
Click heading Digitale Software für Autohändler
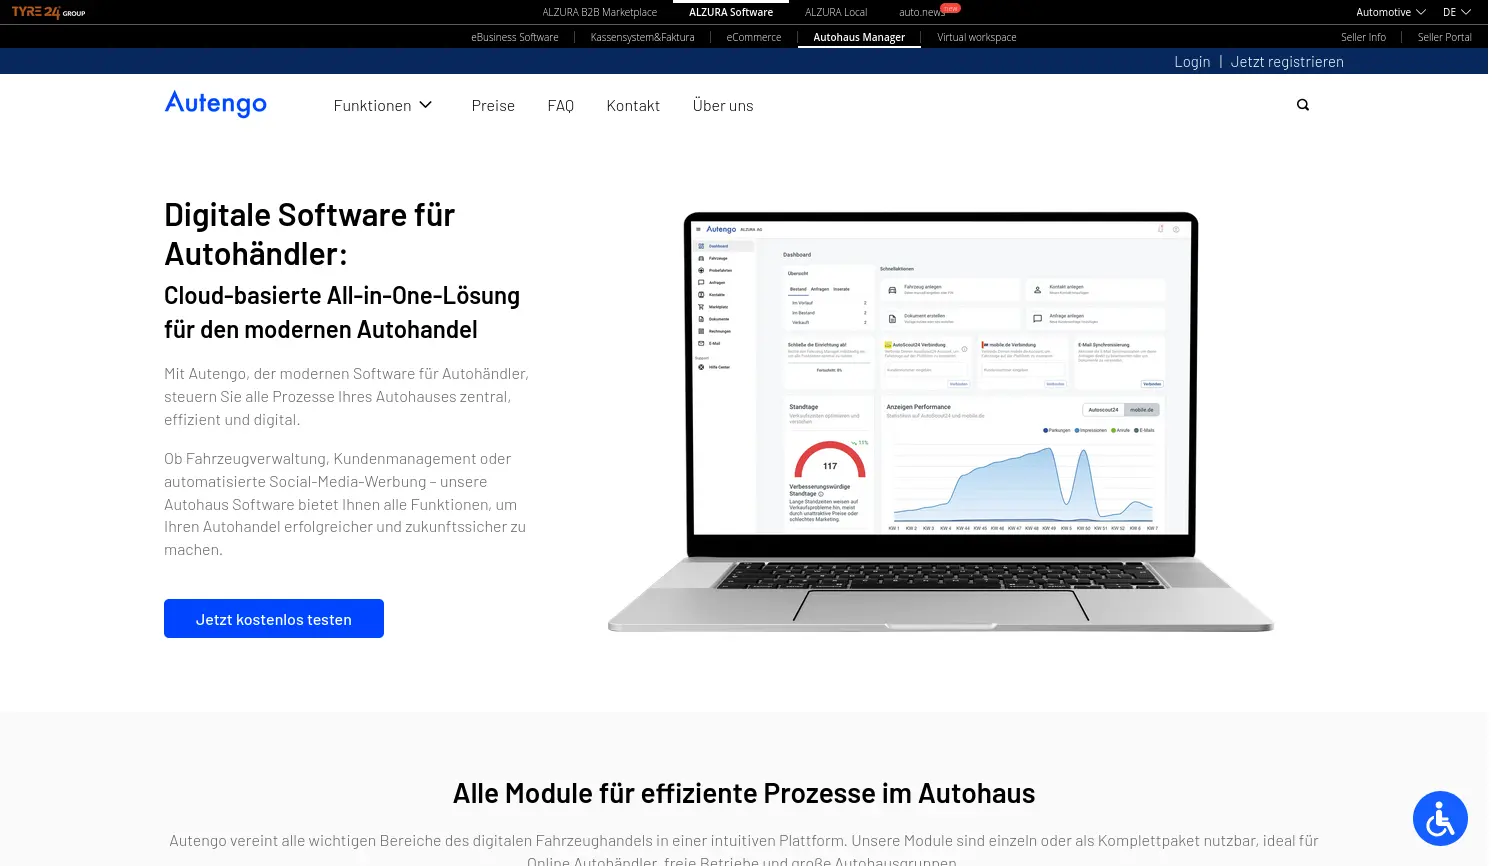pyautogui.click(x=309, y=234)
